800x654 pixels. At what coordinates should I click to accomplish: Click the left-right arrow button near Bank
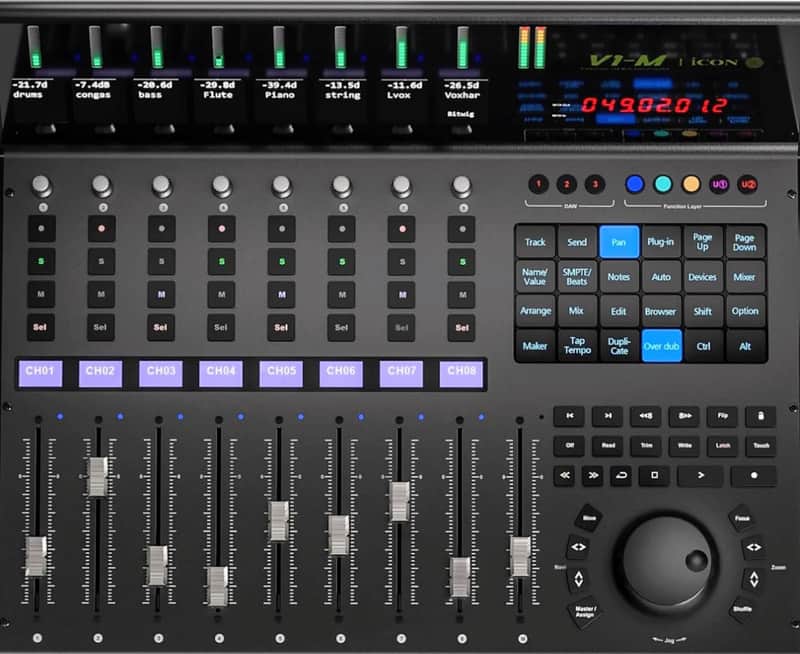(578, 547)
